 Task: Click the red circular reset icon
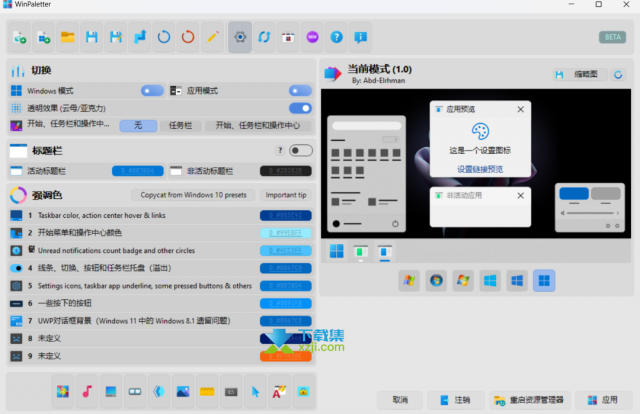coord(188,38)
